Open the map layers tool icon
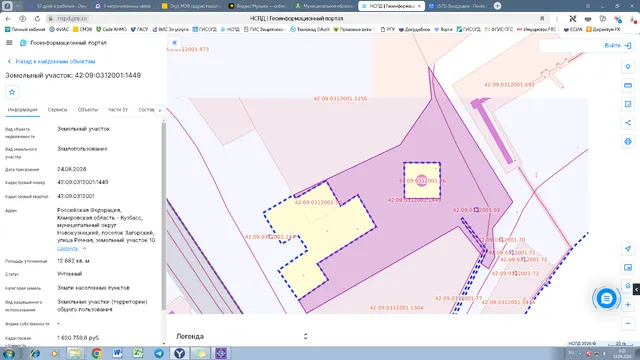The height and width of the screenshot is (360, 640). (628, 67)
